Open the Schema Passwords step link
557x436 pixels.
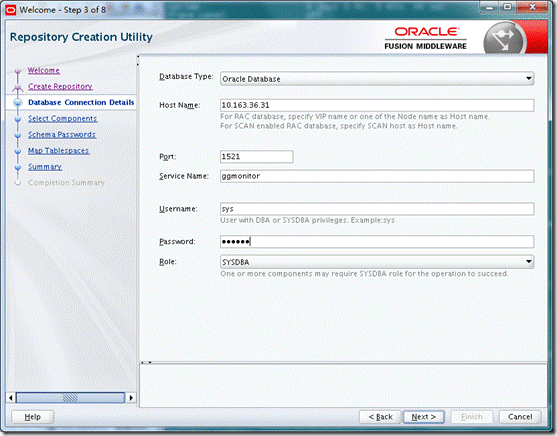[62, 135]
